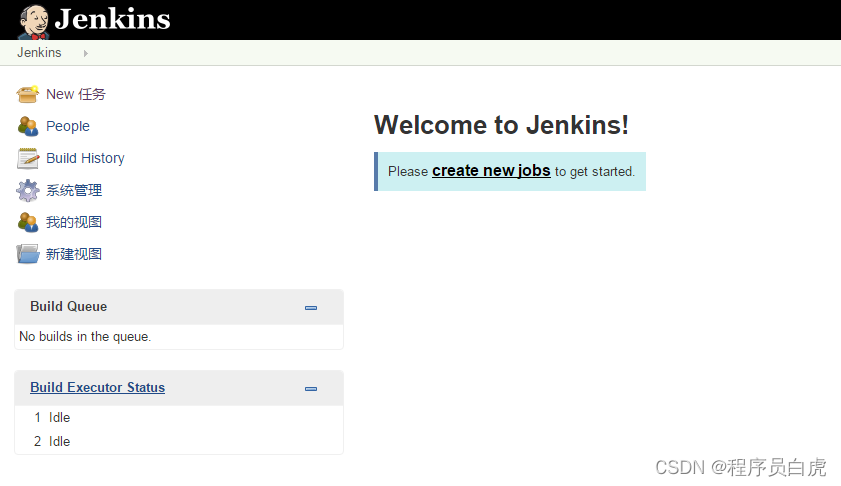
Task: Click the 我的视图 users icon
Action: (27, 222)
